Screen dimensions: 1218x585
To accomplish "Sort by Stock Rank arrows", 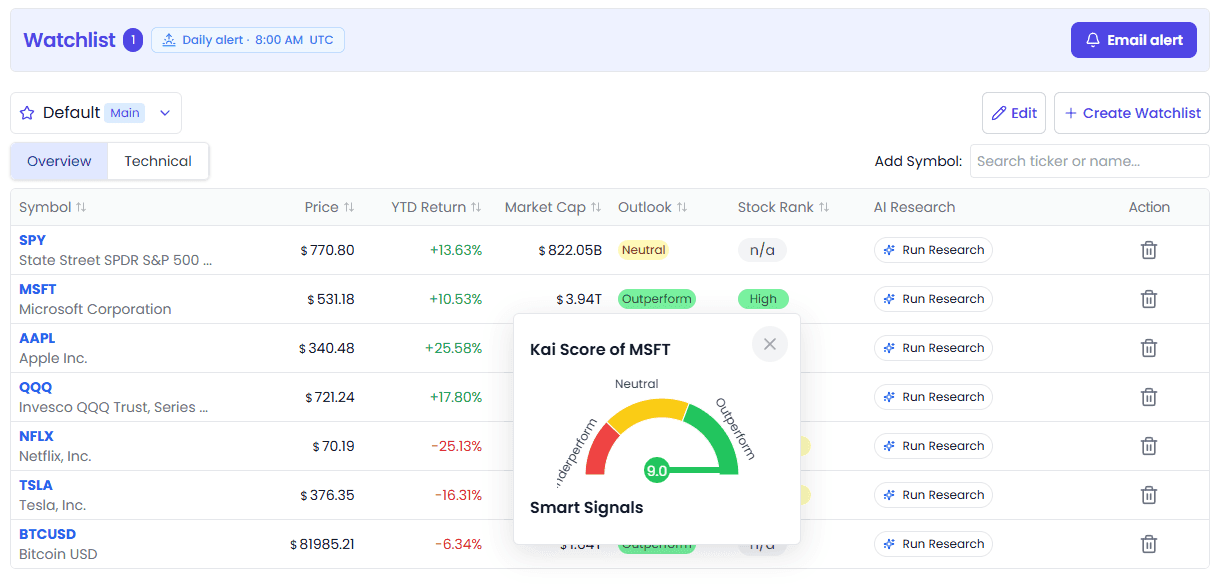I will [824, 207].
